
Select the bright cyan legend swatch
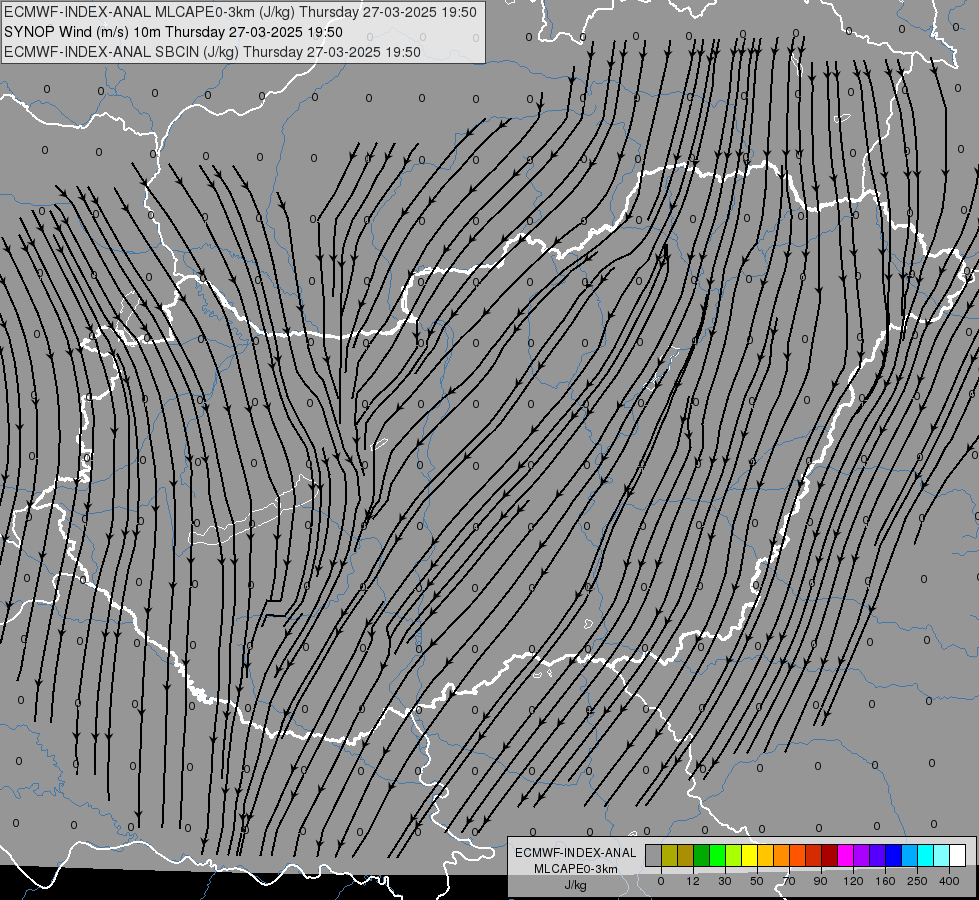click(x=925, y=855)
